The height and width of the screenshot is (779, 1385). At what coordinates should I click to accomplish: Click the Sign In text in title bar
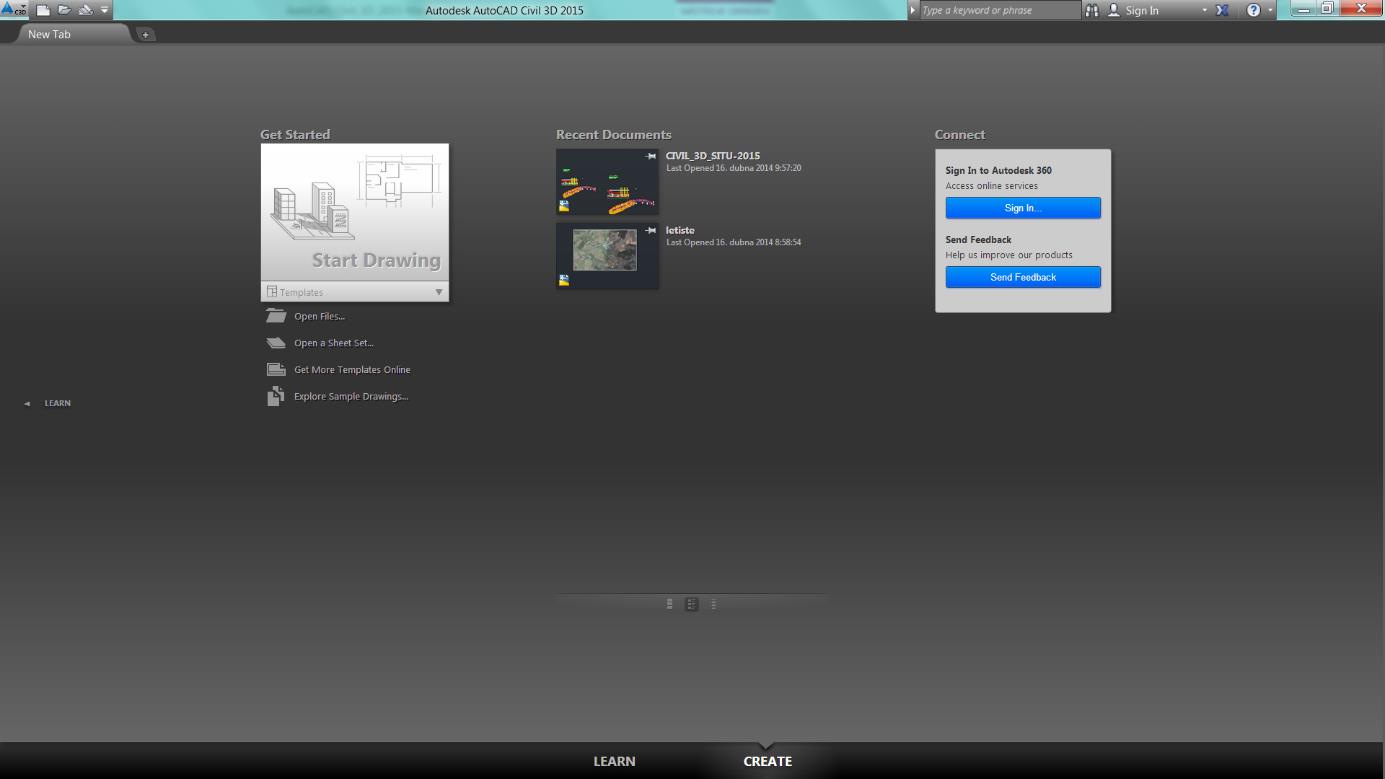[x=1142, y=11]
